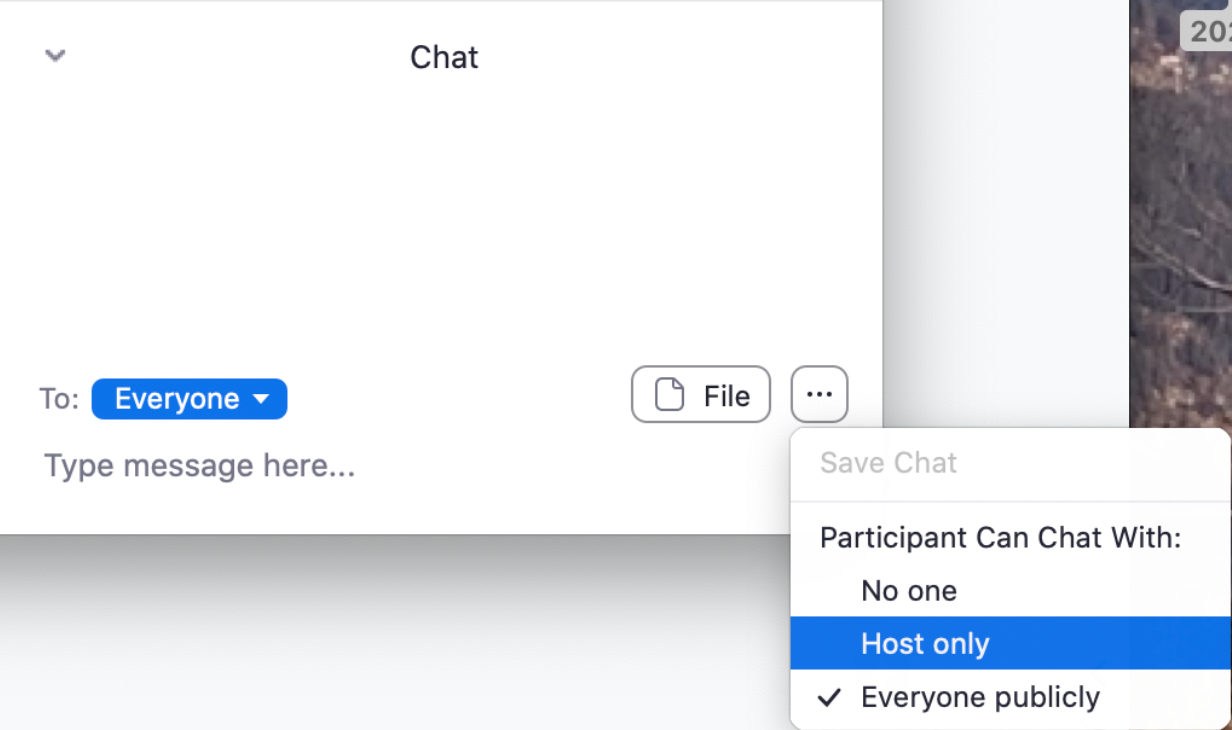Open the three-dots more options button
Image resolution: width=1232 pixels, height=730 pixels.
(x=819, y=395)
